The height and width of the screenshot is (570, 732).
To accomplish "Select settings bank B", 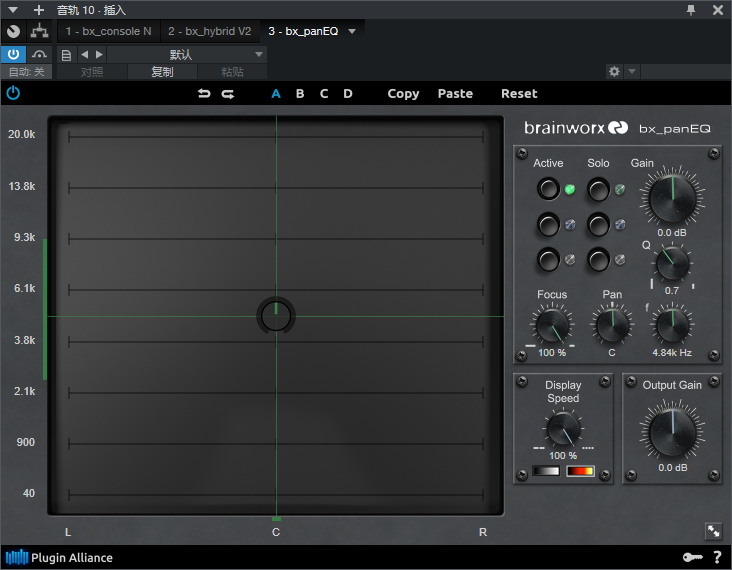I will 300,94.
